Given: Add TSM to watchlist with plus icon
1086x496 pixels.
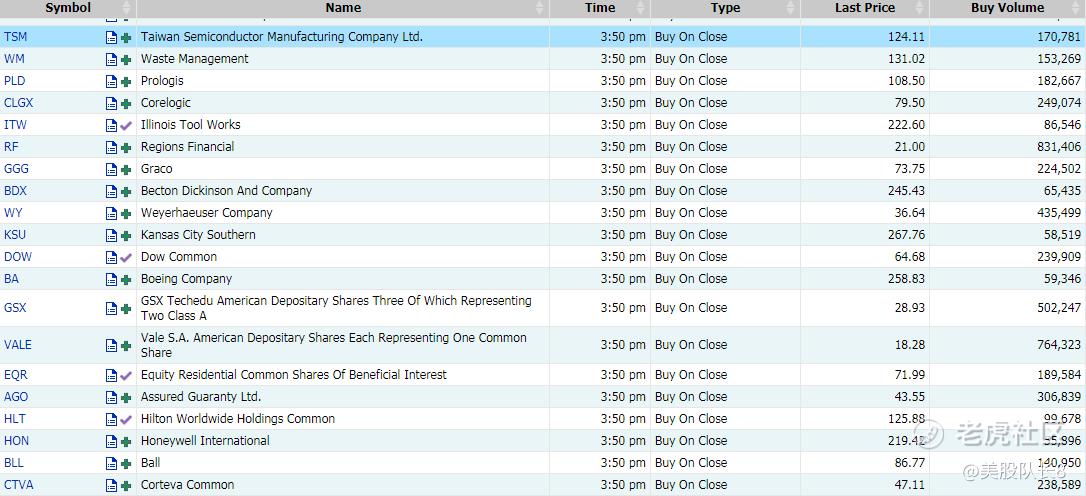Looking at the screenshot, I should 125,37.
